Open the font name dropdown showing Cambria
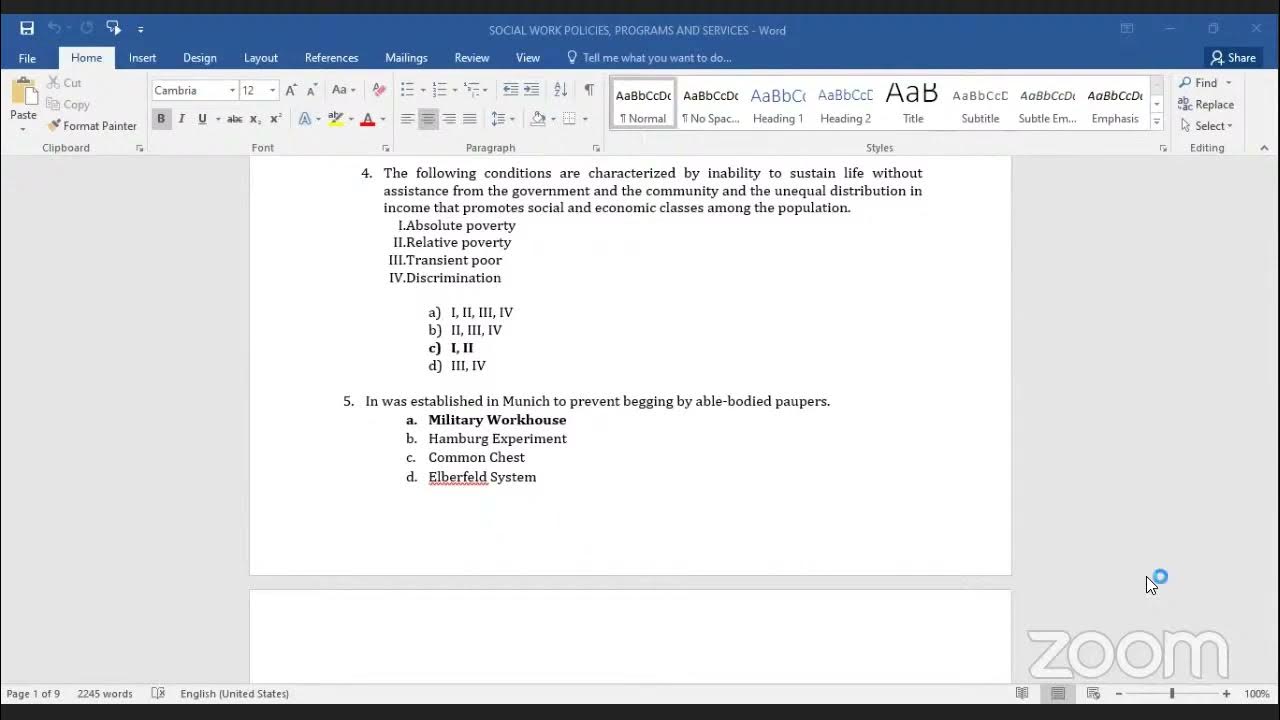Screen dimensions: 1280x720 click(232, 90)
